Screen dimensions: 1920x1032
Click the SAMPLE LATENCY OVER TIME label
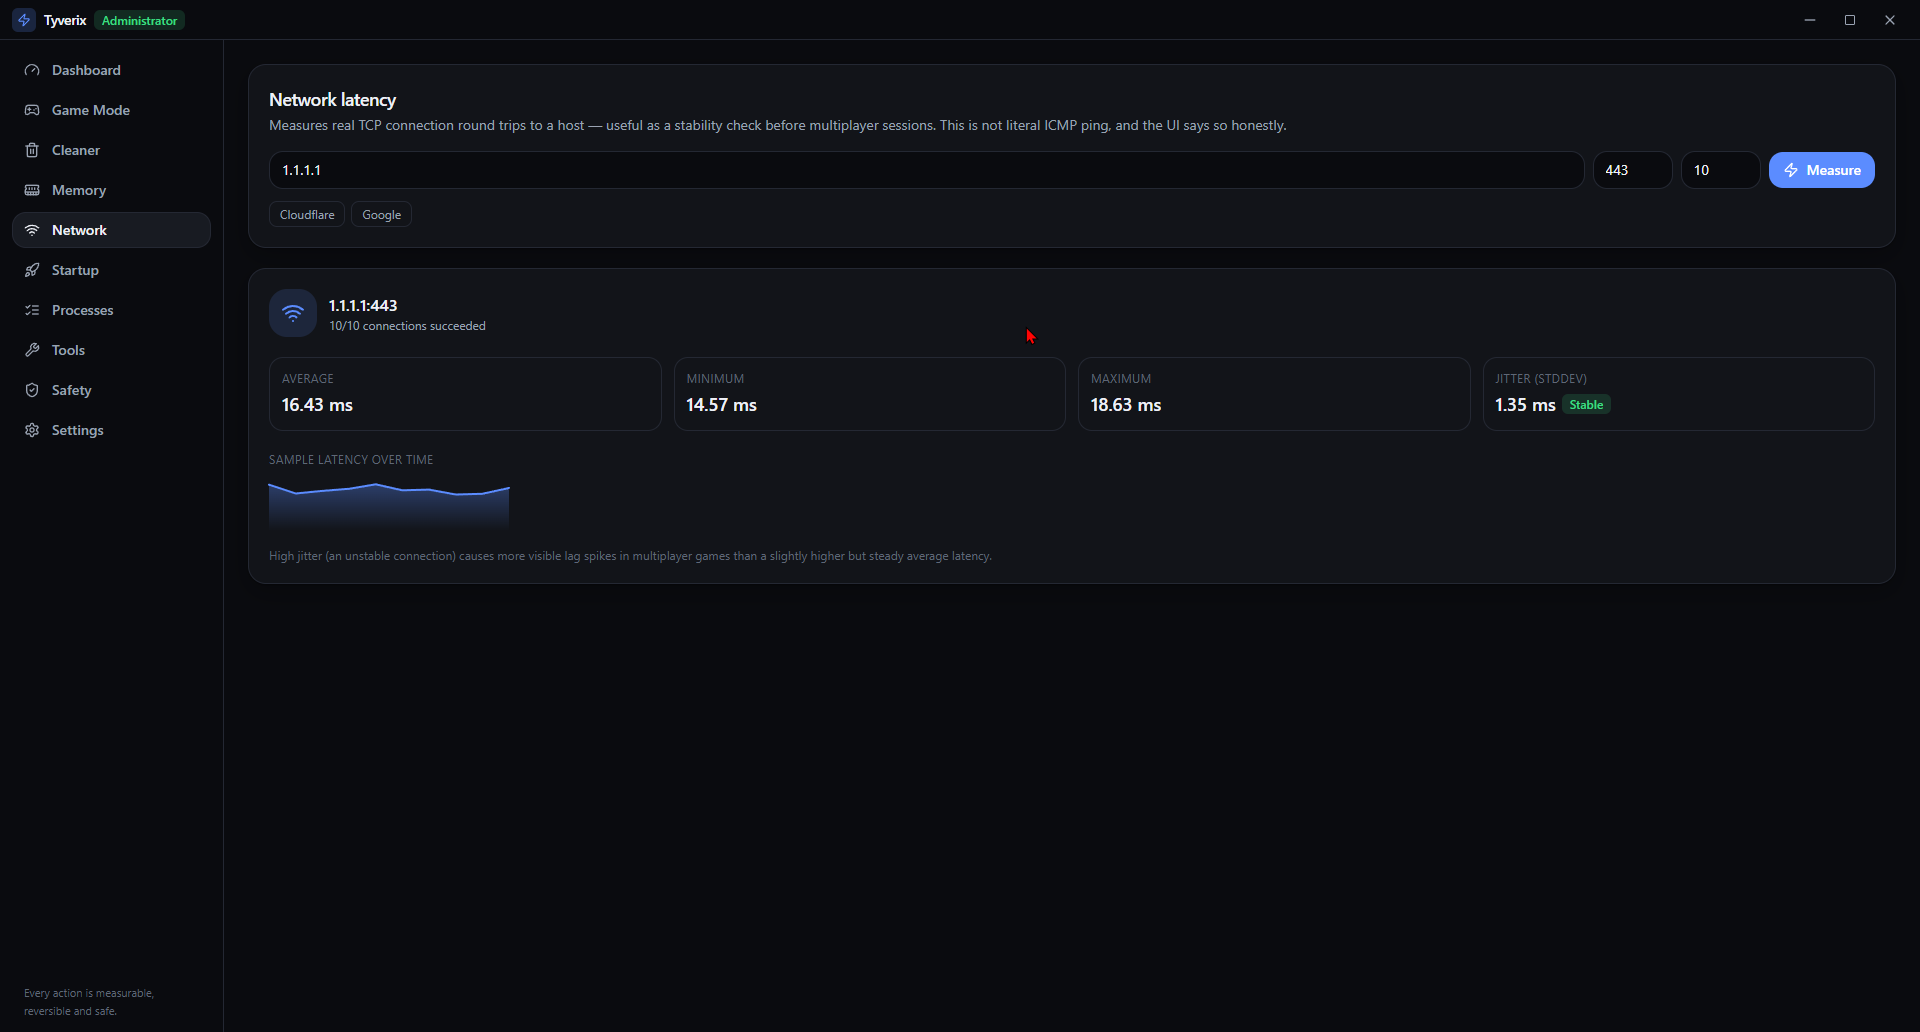[351, 460]
